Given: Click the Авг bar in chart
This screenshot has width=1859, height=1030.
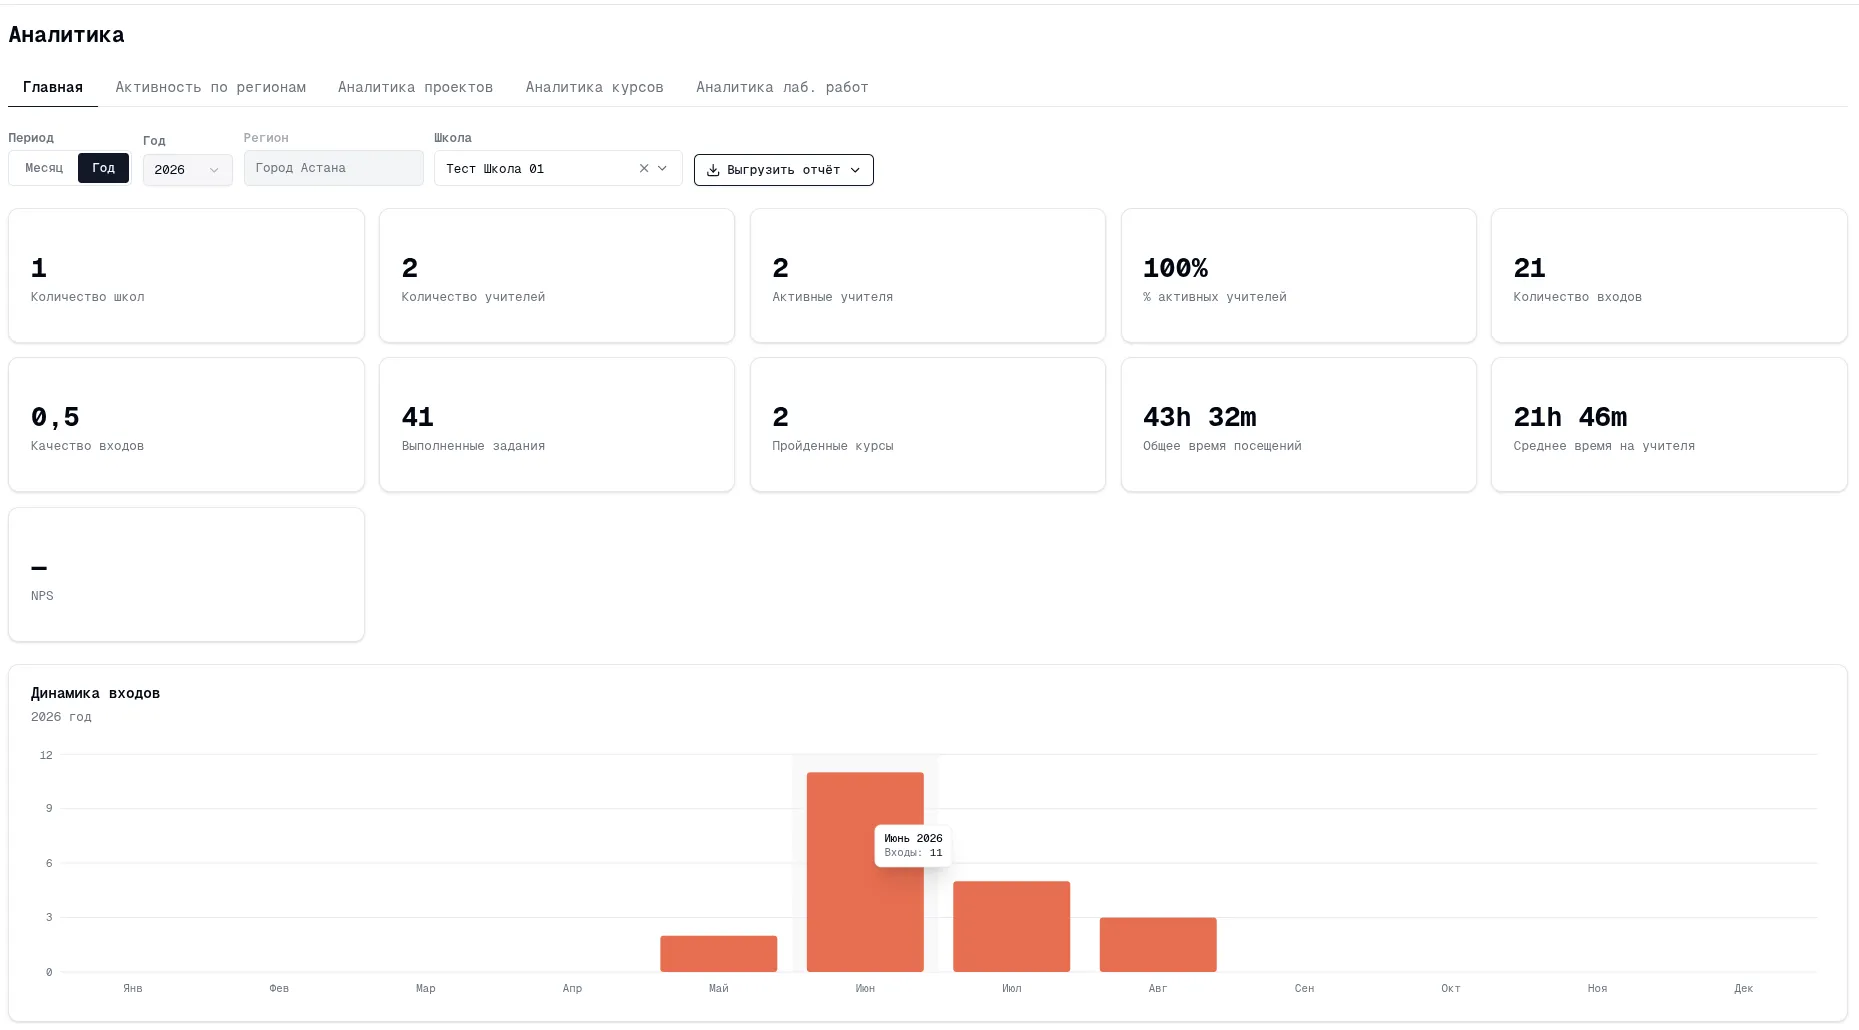Looking at the screenshot, I should (x=1158, y=945).
